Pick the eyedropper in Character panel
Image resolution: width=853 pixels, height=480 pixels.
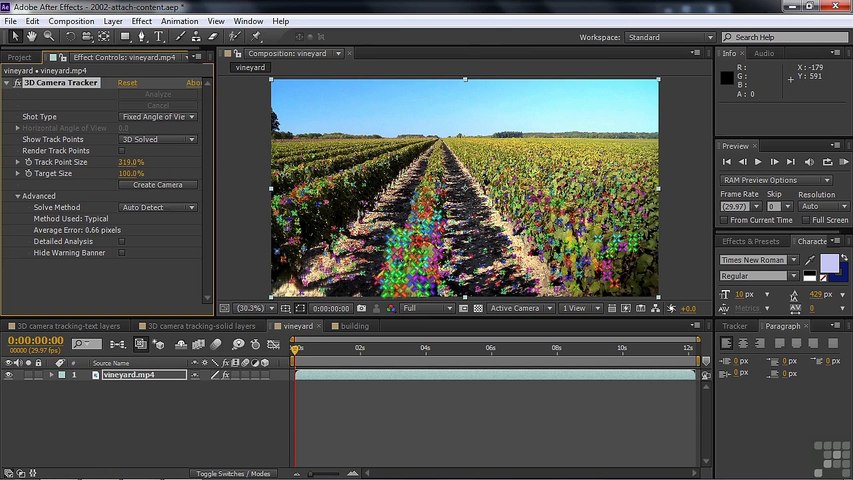click(x=809, y=260)
